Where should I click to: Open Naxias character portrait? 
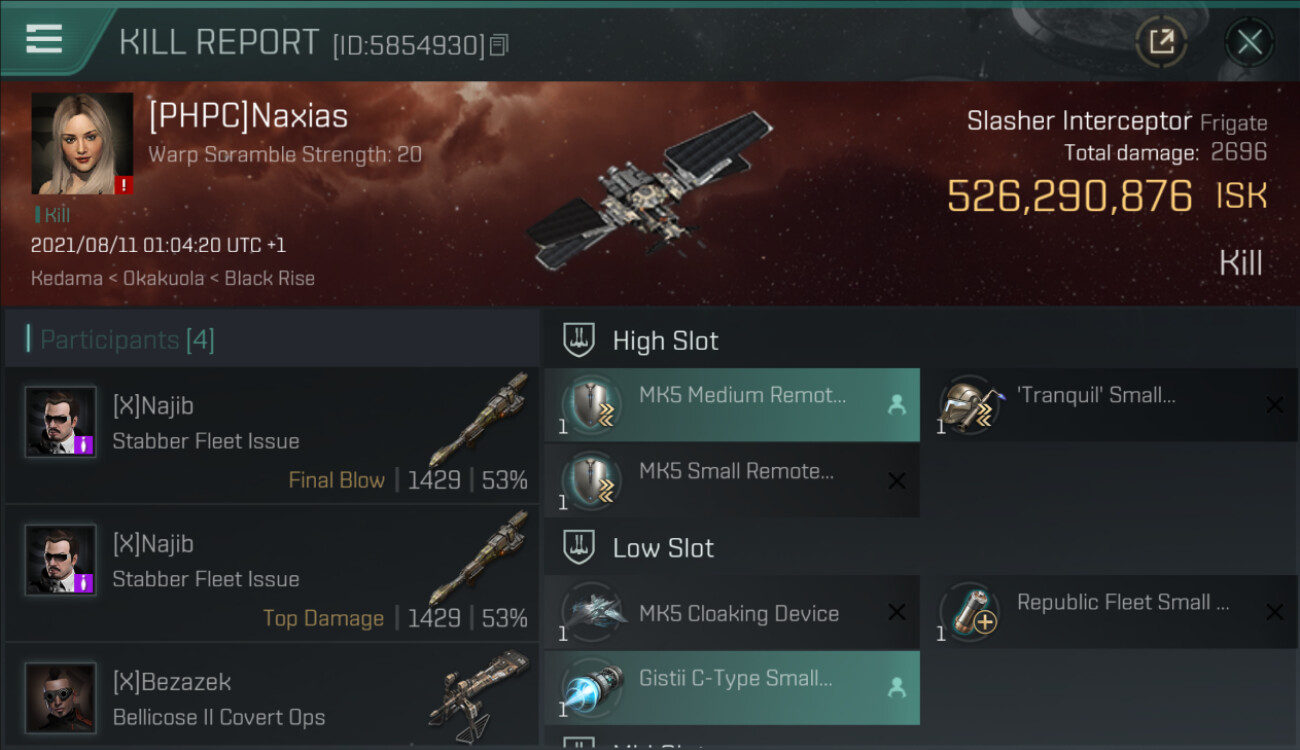[82, 144]
